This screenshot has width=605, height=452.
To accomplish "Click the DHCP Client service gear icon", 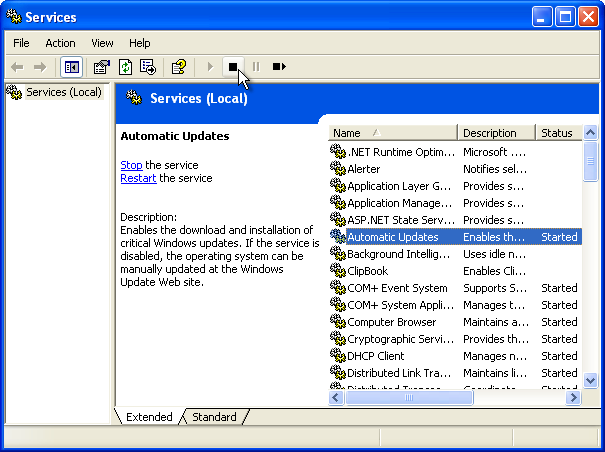I will [x=338, y=355].
